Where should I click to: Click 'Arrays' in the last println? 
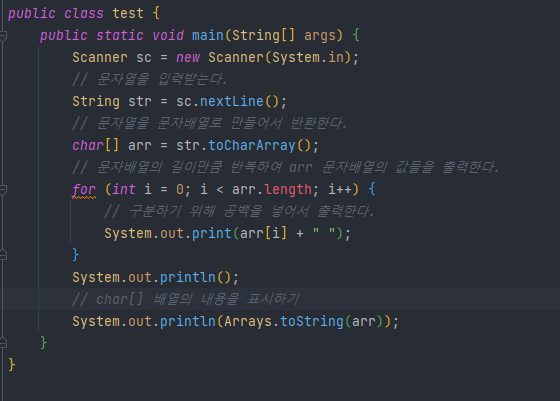coord(248,322)
